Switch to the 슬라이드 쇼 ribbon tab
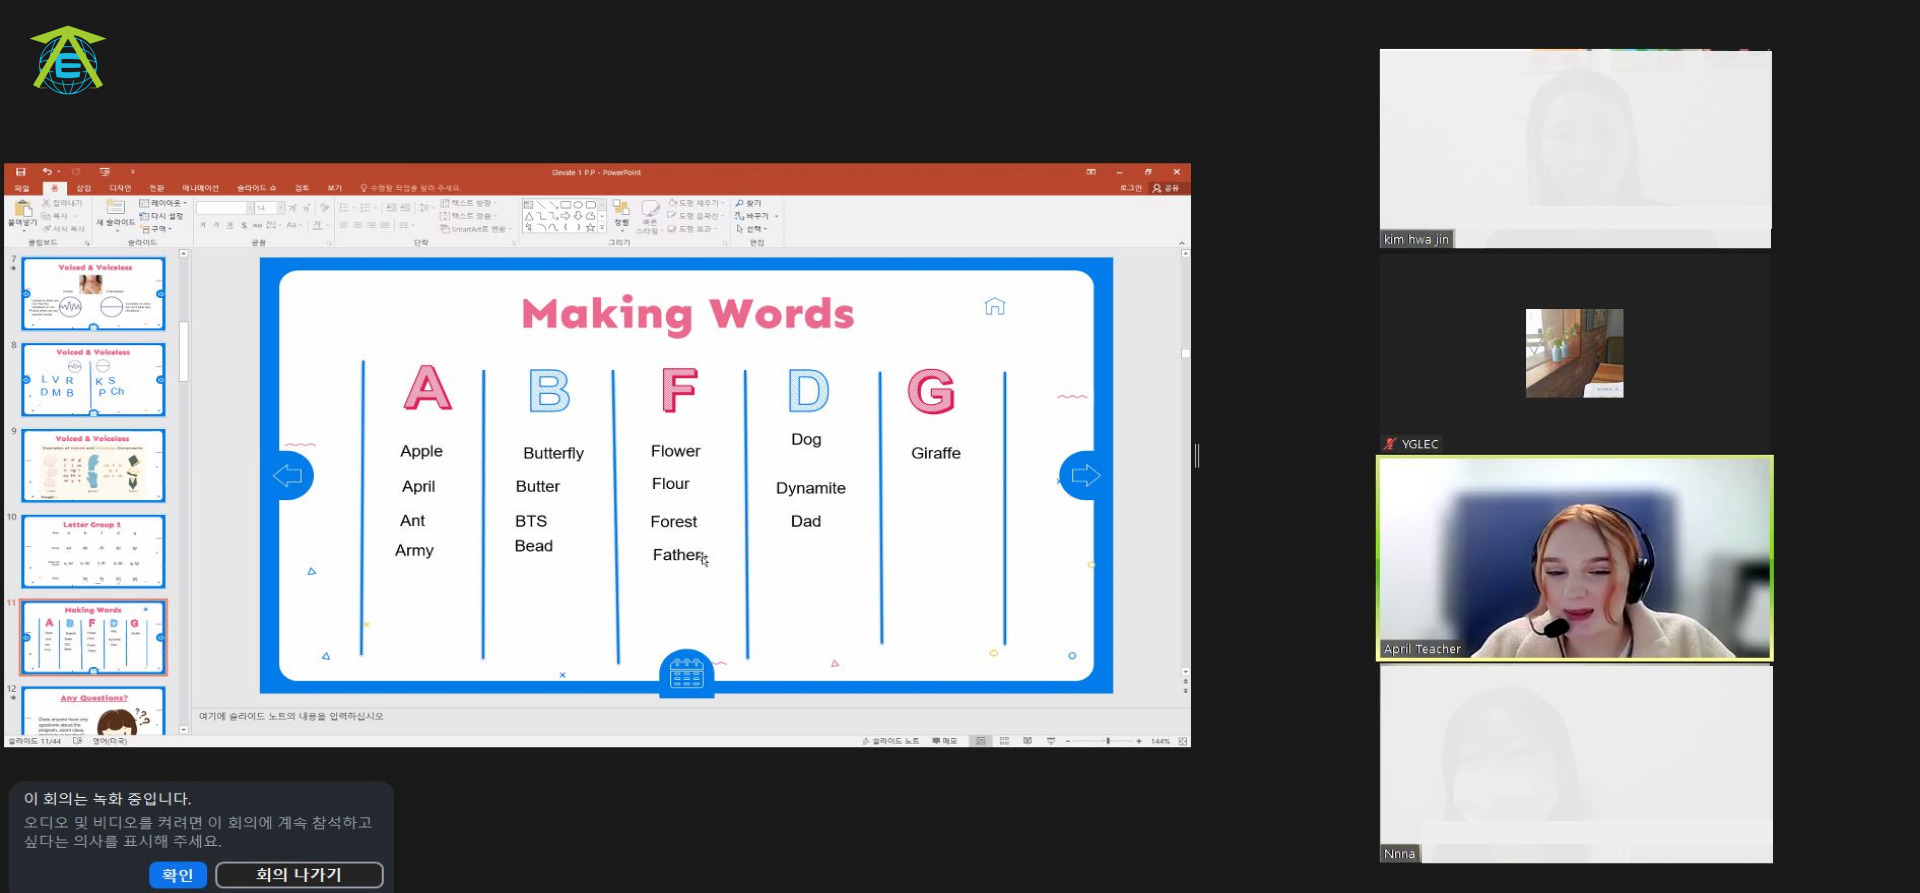Screen dimensions: 1920x893 click(x=257, y=188)
